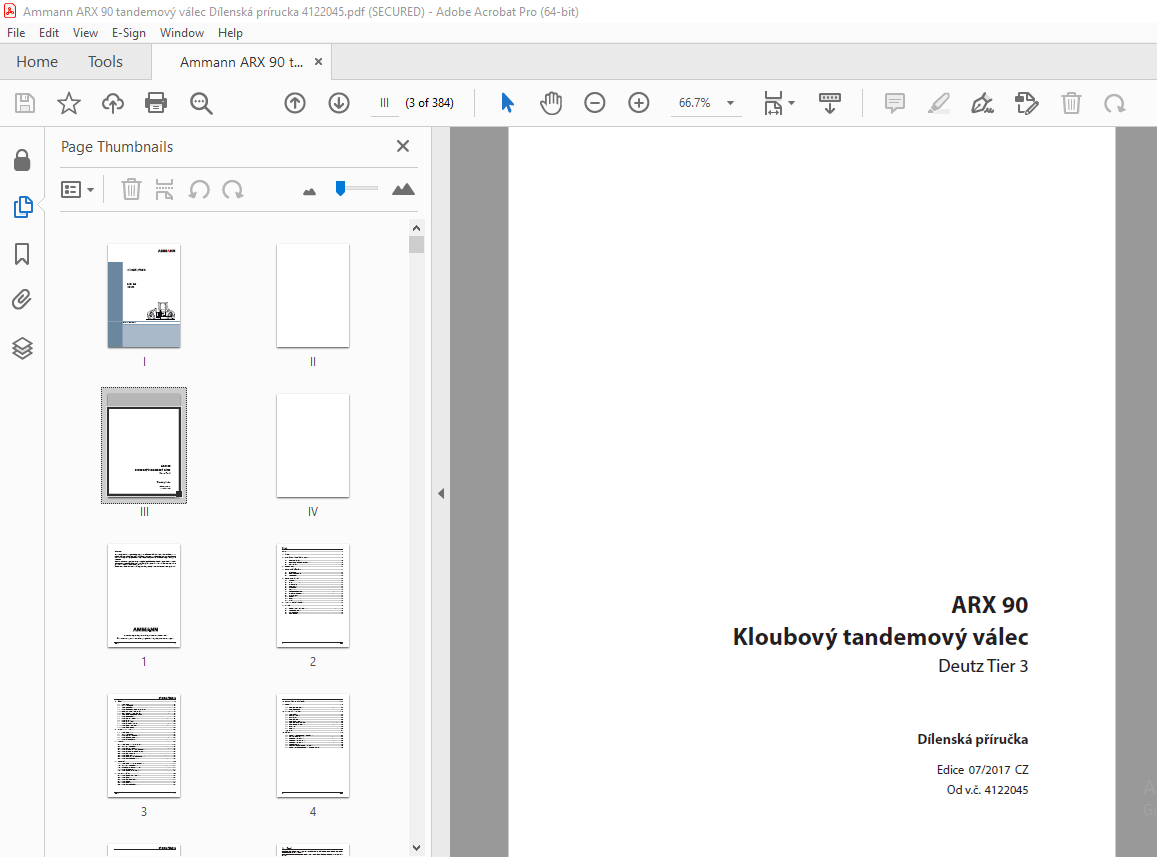Delete pages icon in thumbnails panel
The height and width of the screenshot is (857, 1157).
tap(131, 189)
